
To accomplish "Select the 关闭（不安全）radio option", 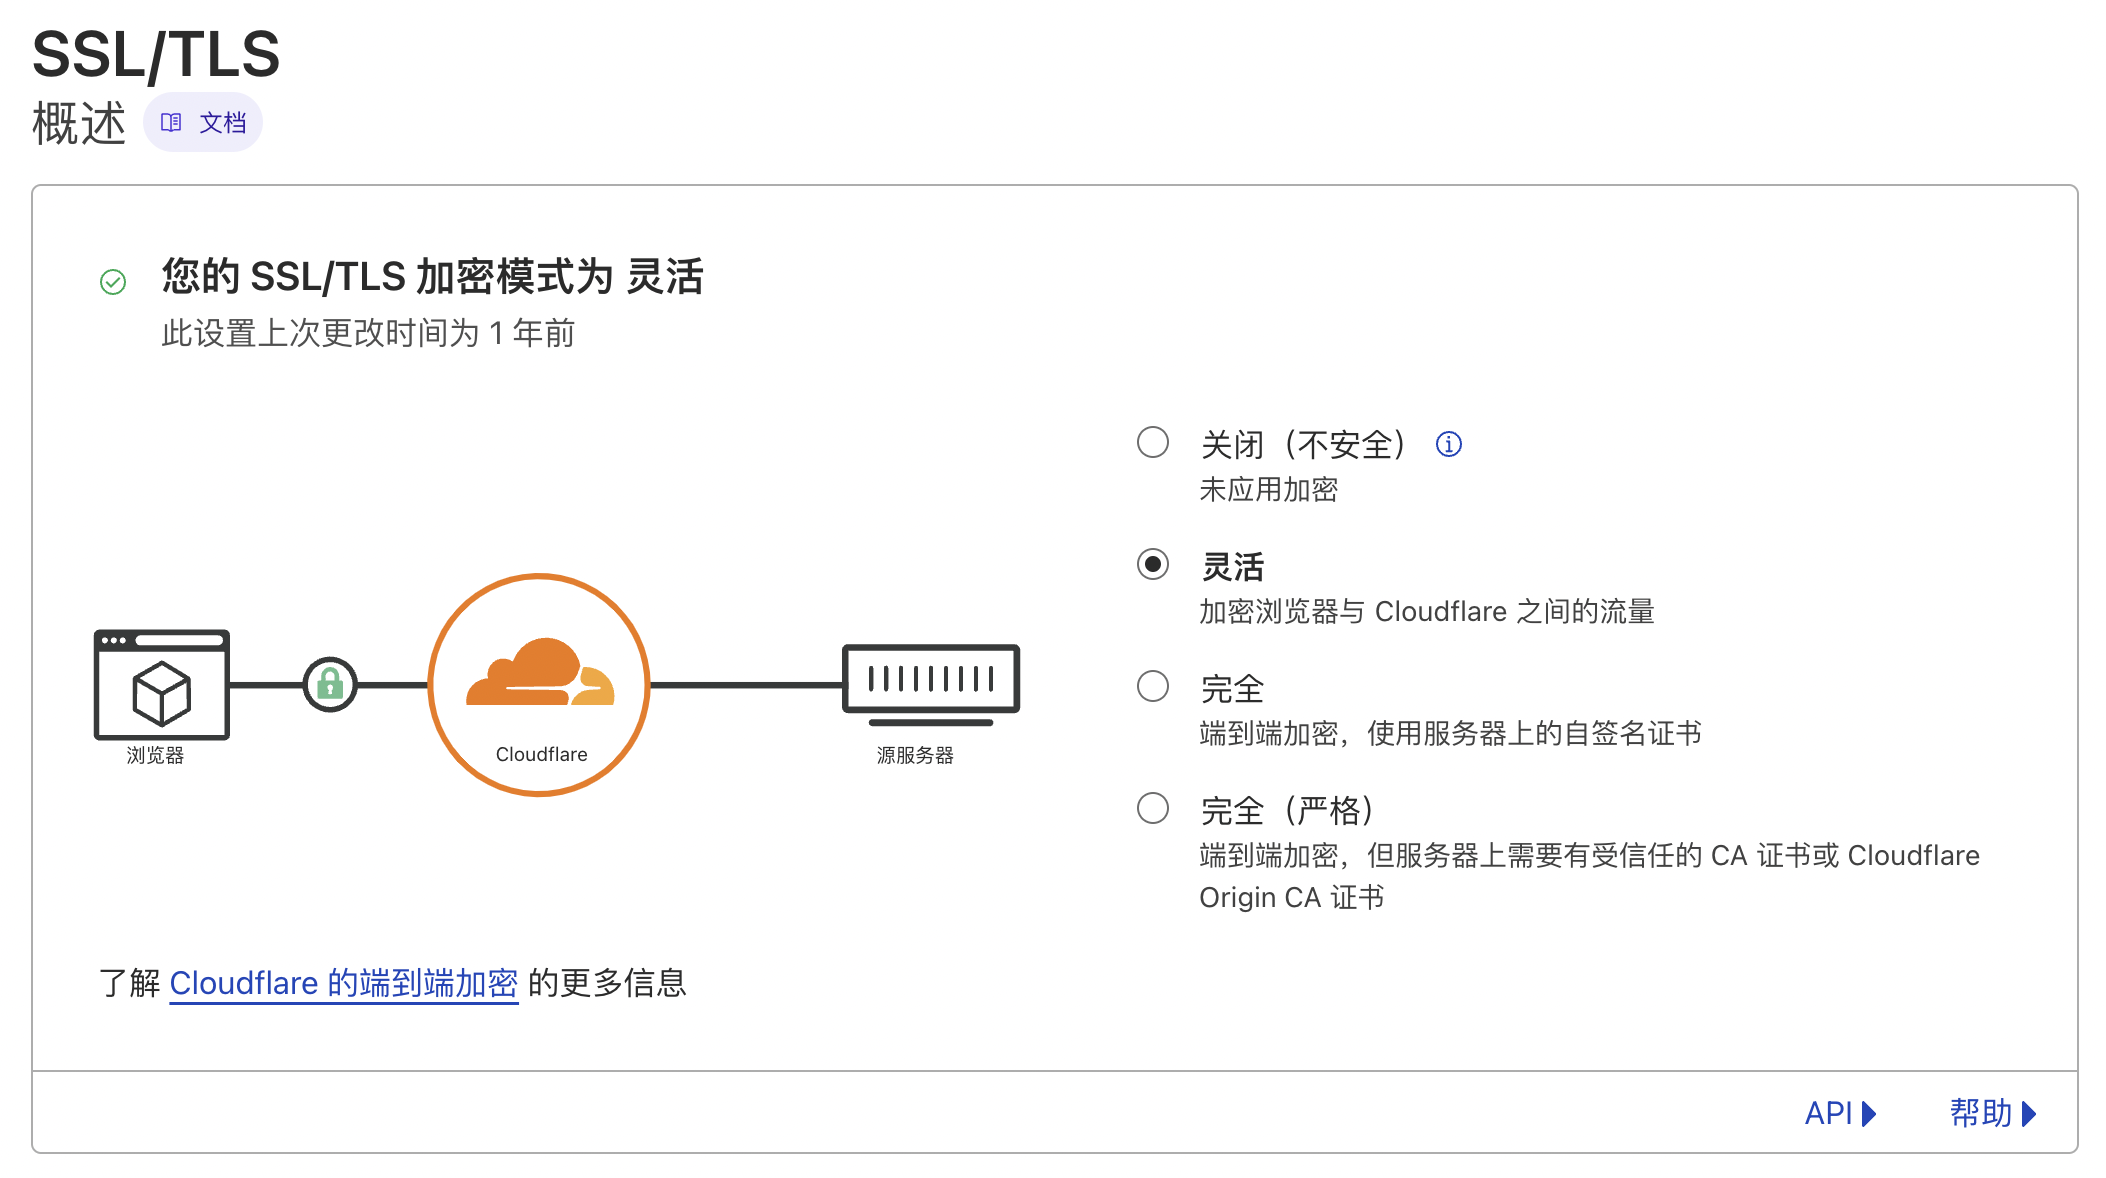I will click(1153, 442).
